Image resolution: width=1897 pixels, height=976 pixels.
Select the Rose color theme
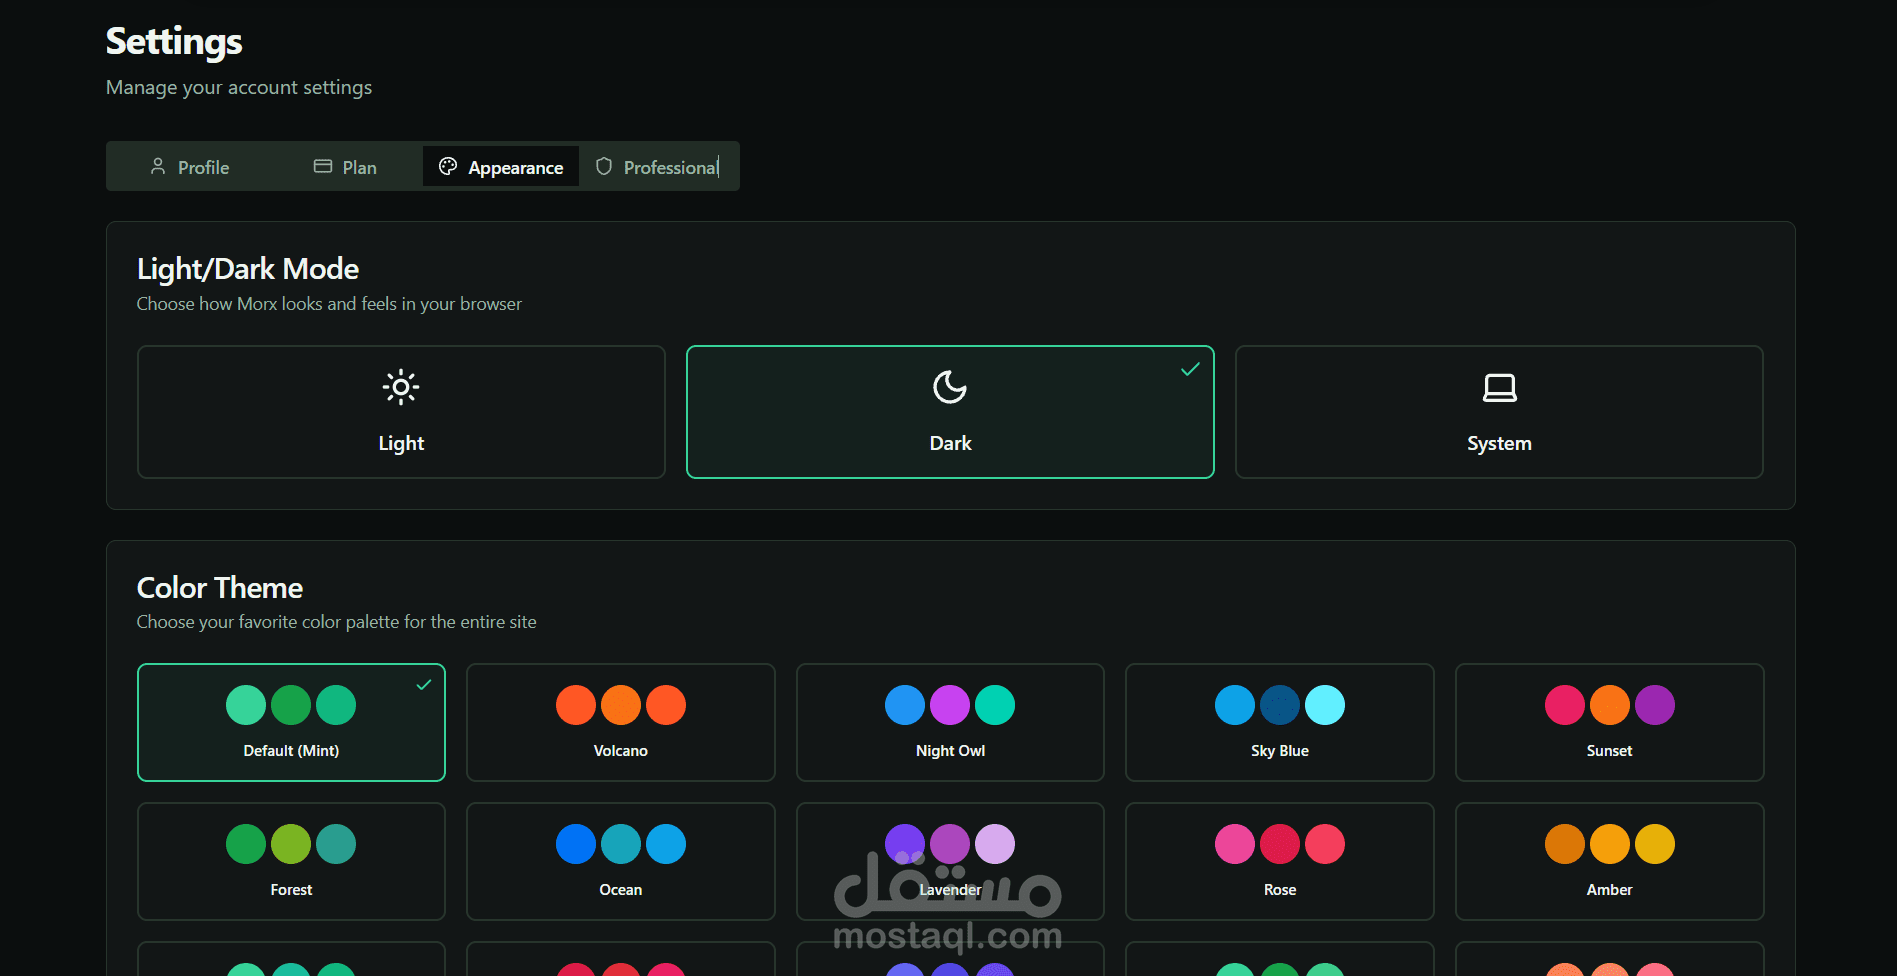tap(1280, 861)
